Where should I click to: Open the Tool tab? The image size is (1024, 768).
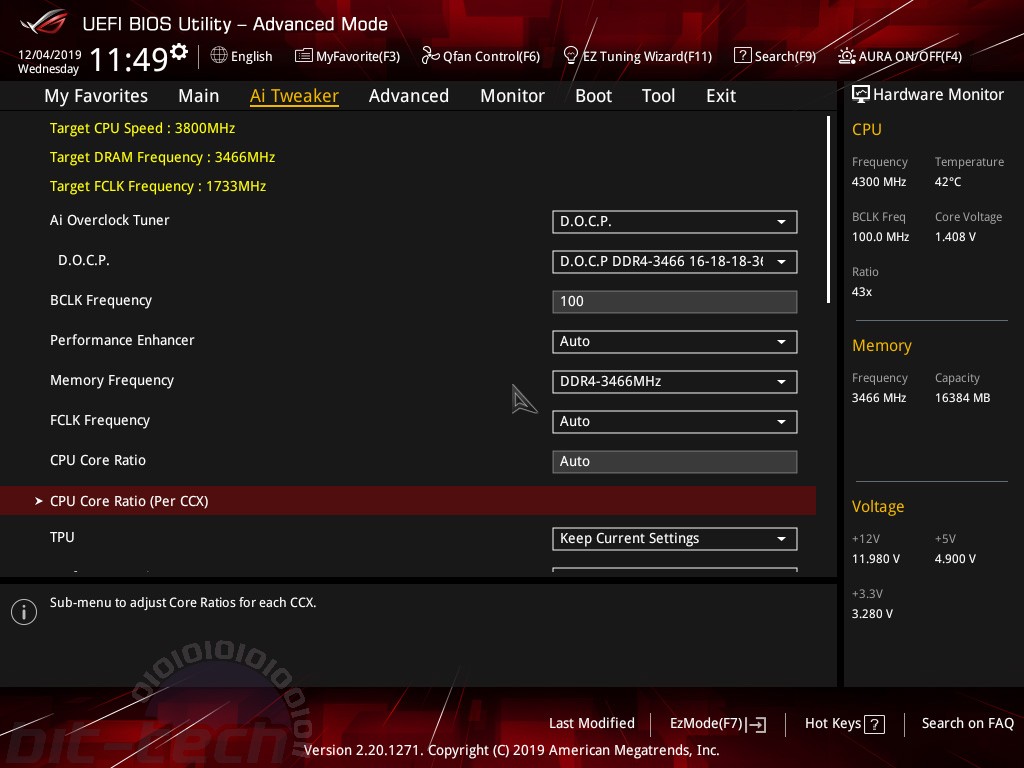click(658, 96)
